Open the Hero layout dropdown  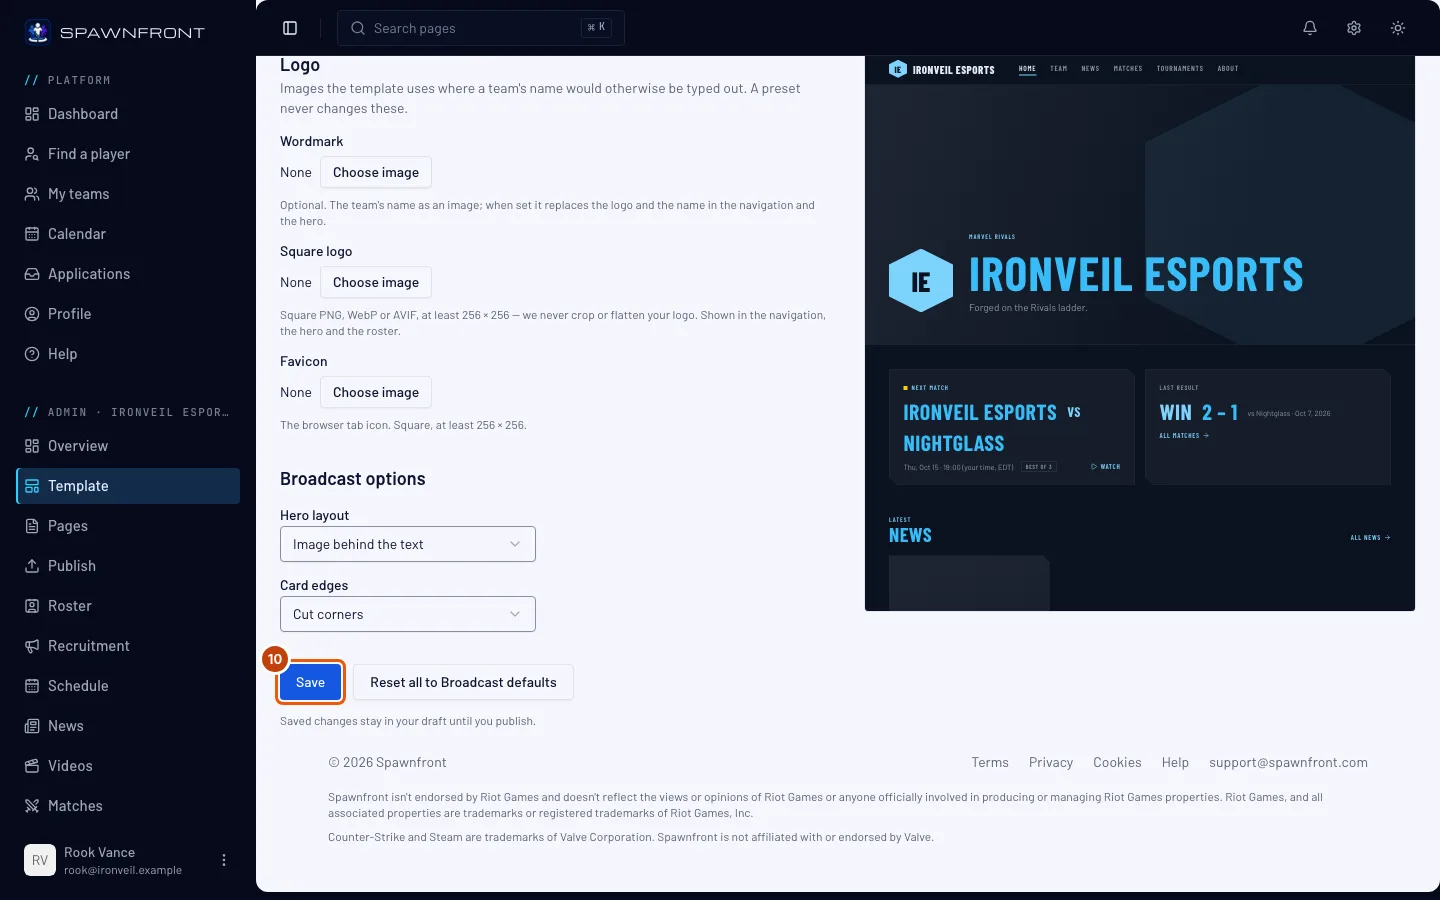click(408, 544)
